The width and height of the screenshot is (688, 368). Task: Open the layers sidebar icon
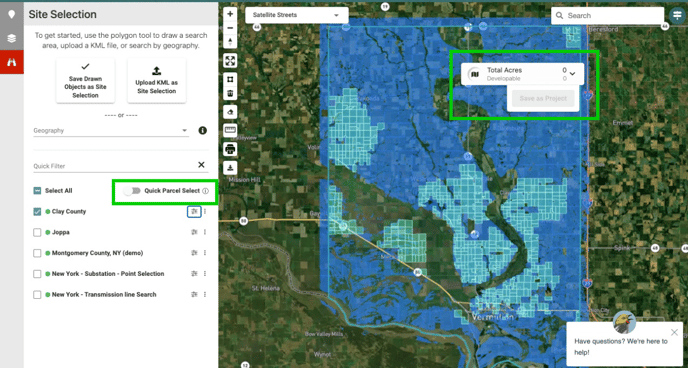pos(12,38)
